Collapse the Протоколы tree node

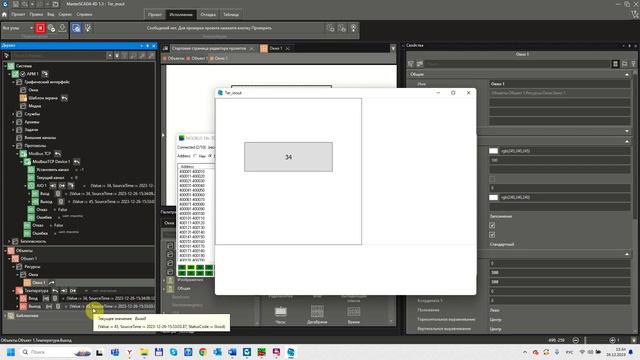click(13, 146)
